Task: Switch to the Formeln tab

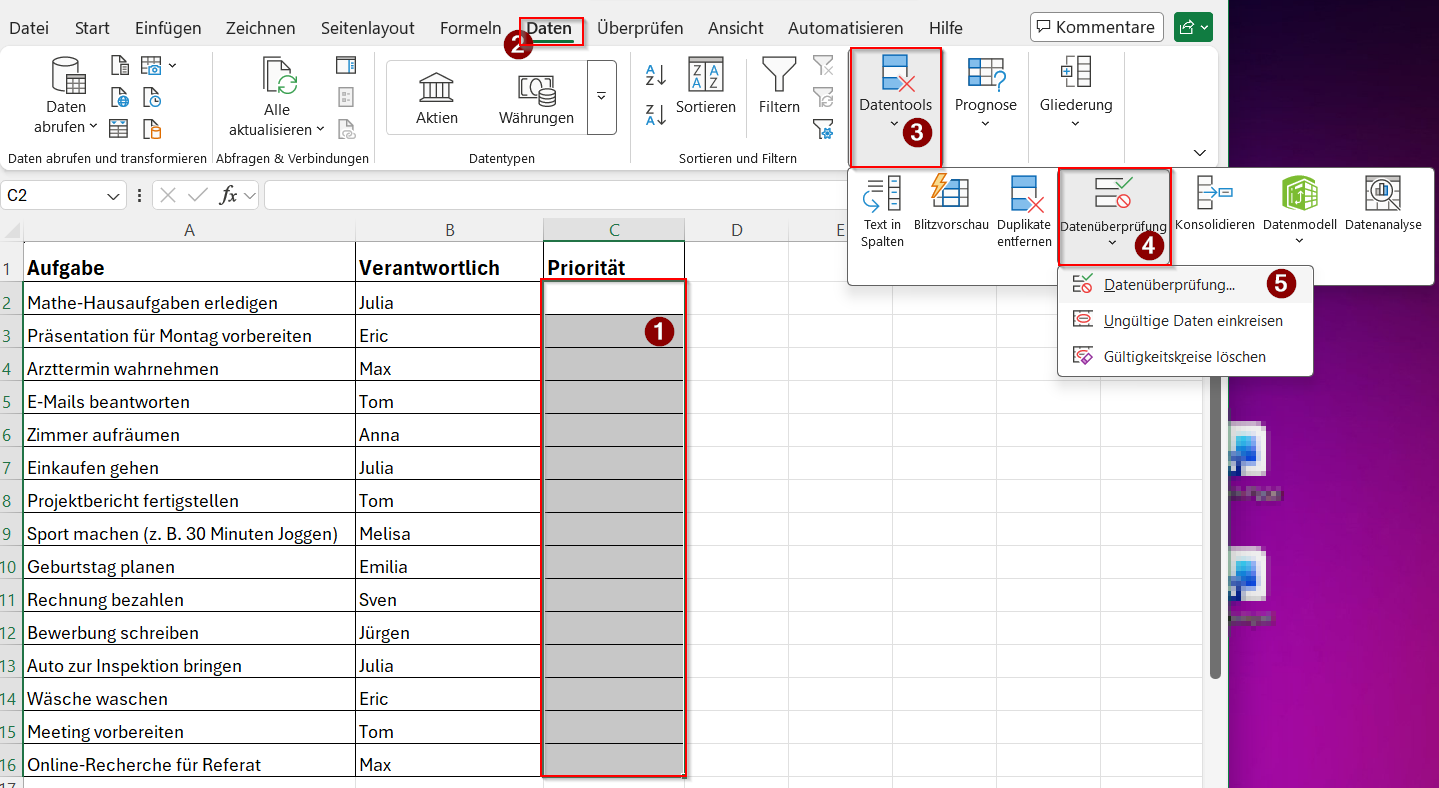Action: tap(470, 28)
